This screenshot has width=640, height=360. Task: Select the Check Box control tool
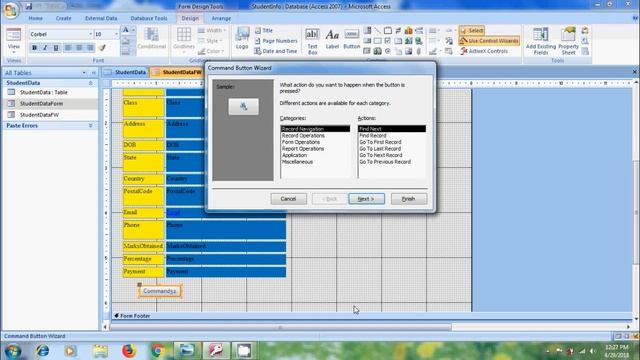pyautogui.click(x=388, y=41)
